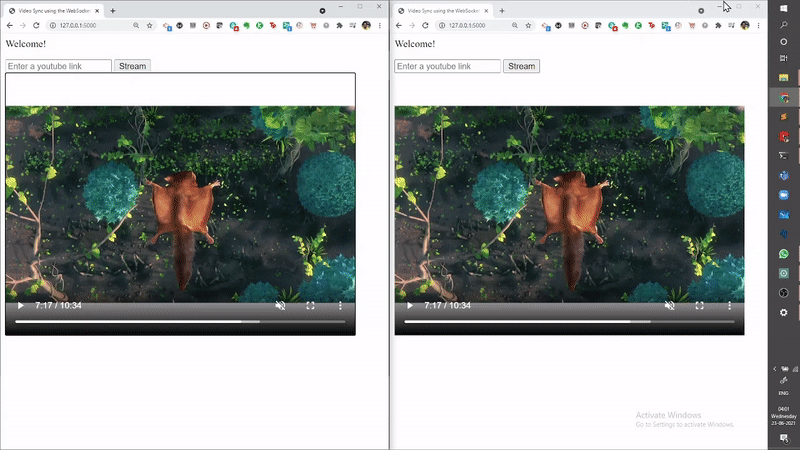800x450 pixels.
Task: Focus the youtube link field in left window
Action: [58, 66]
